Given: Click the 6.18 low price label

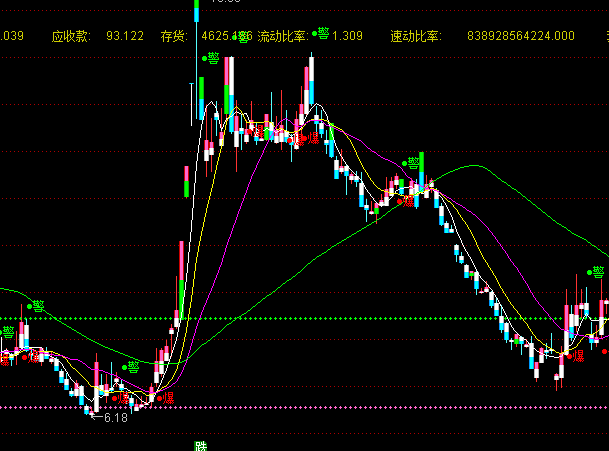Looking at the screenshot, I should [x=116, y=417].
